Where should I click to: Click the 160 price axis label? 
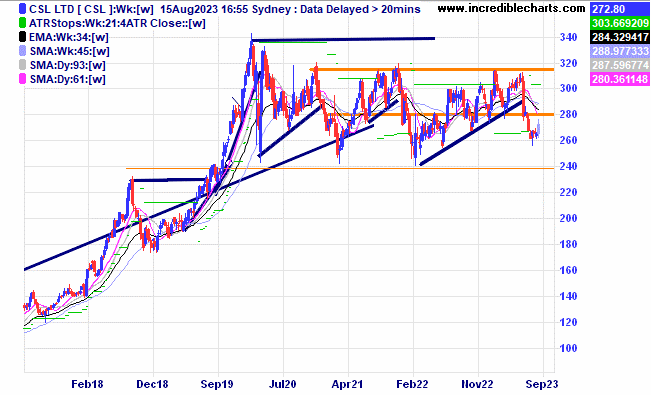[568, 270]
